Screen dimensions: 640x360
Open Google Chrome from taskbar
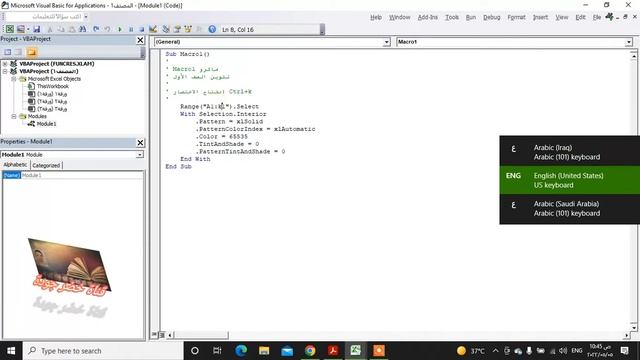click(310, 351)
